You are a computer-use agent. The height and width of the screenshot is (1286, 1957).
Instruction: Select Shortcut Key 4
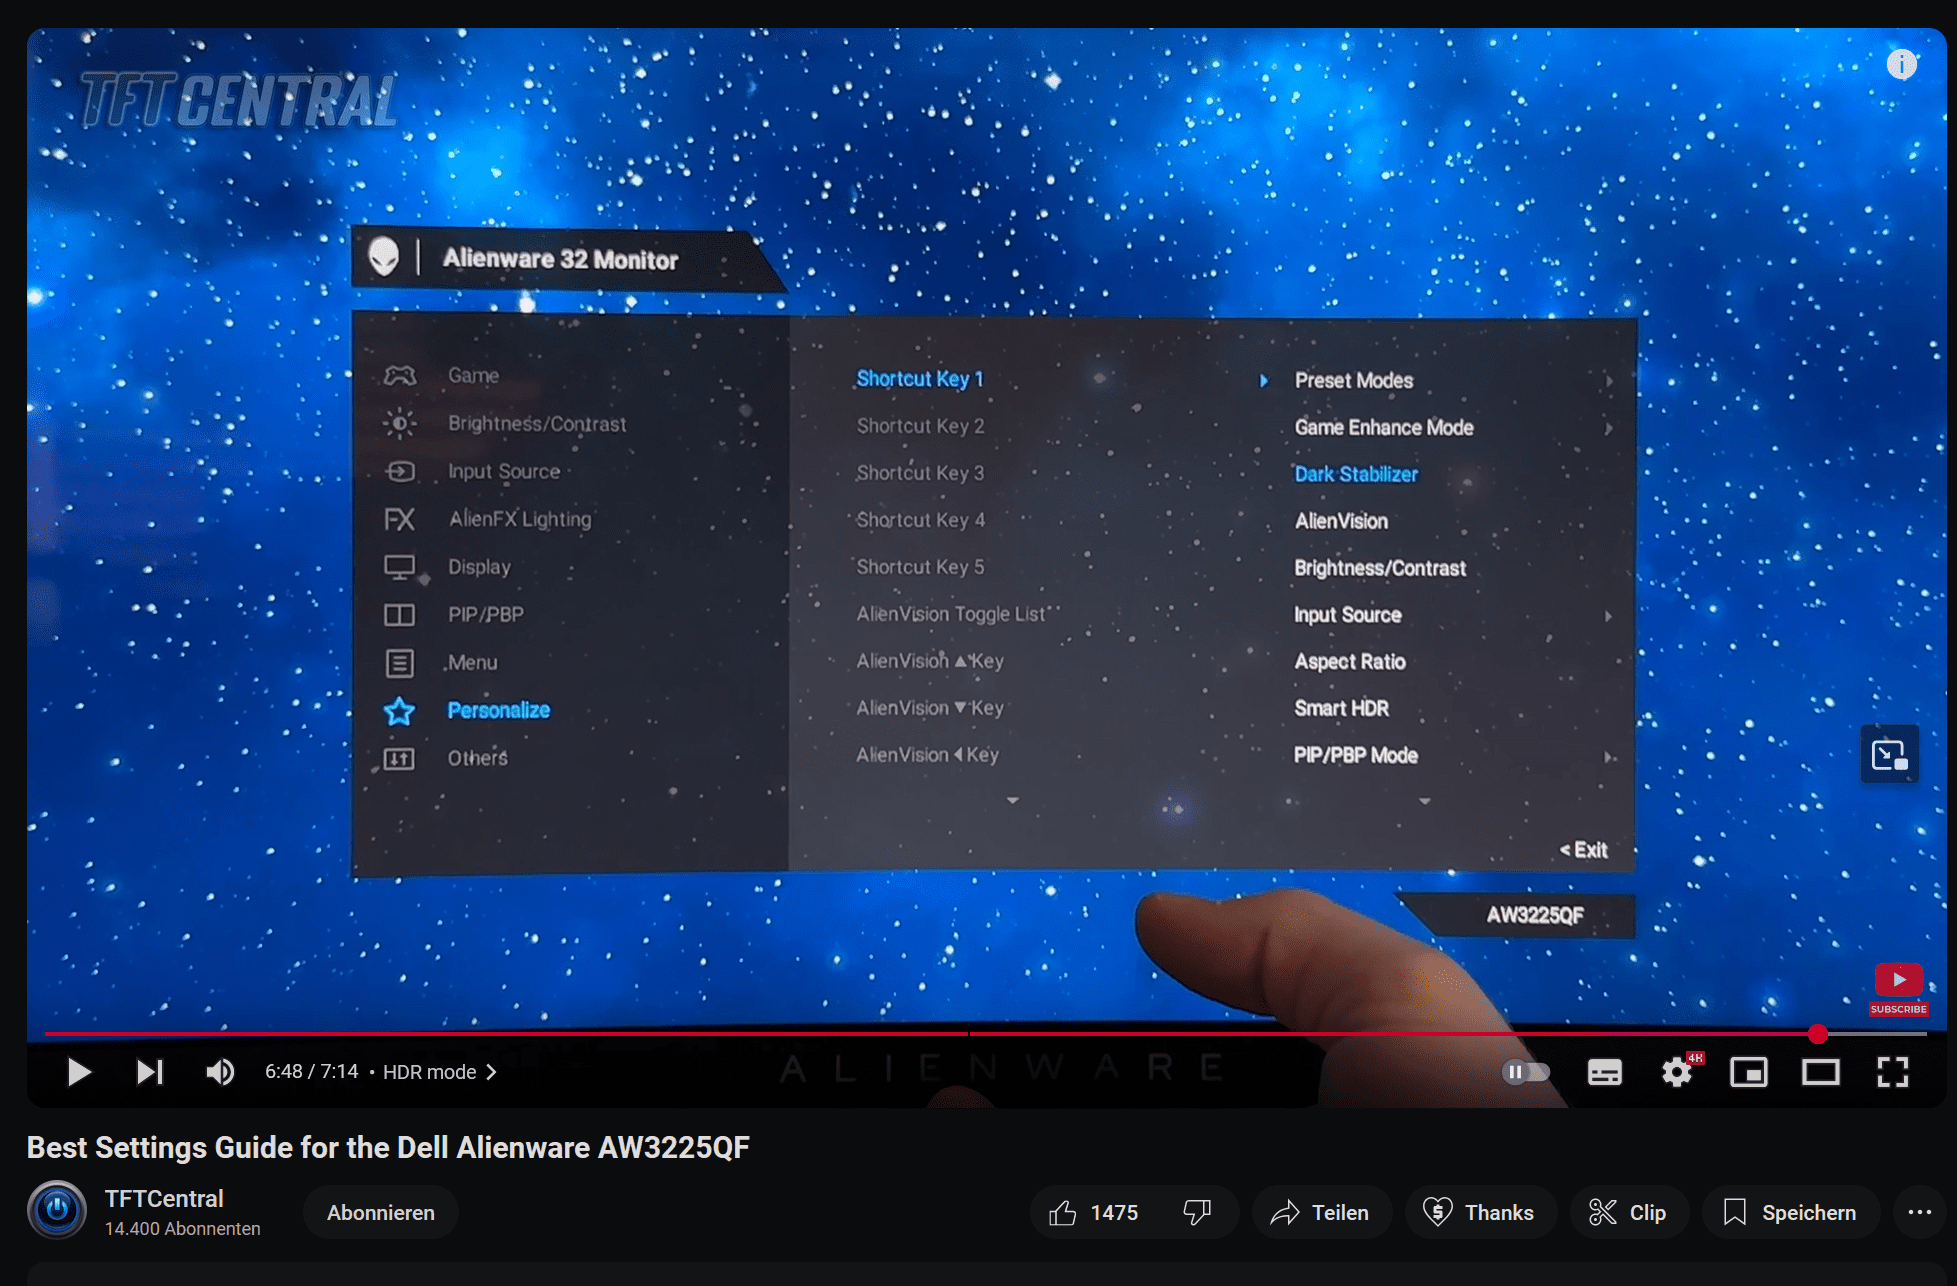(x=921, y=520)
